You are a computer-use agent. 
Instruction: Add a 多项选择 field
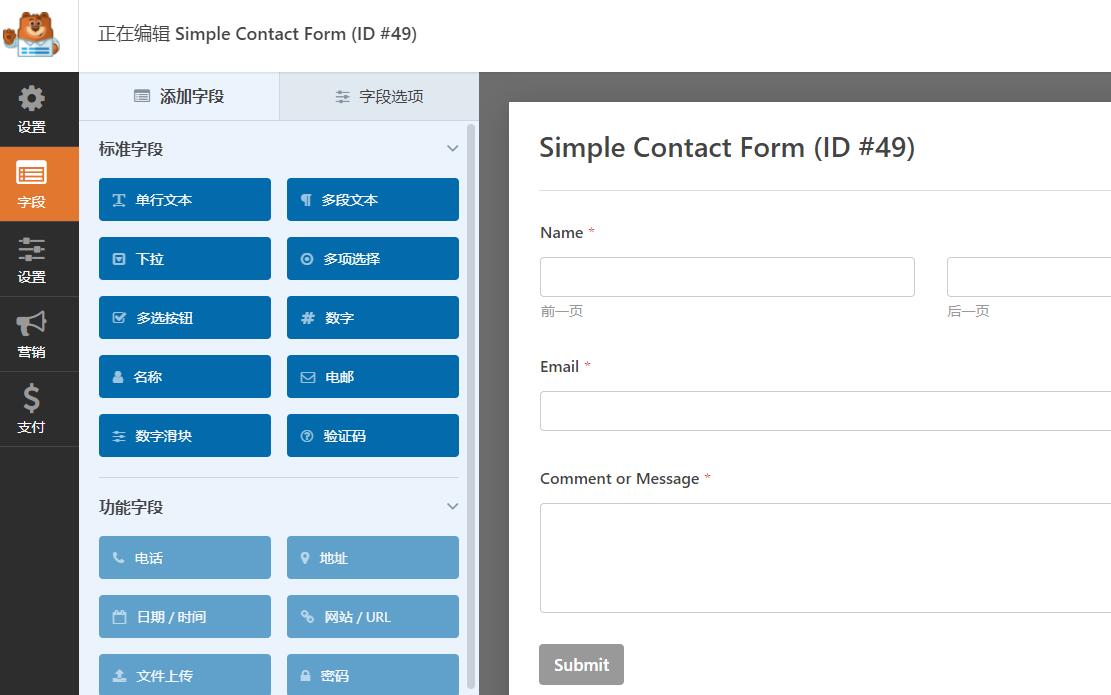[x=373, y=259]
